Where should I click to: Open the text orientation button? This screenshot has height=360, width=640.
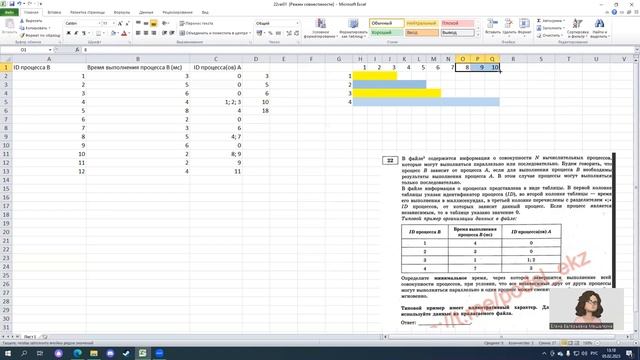[165, 23]
